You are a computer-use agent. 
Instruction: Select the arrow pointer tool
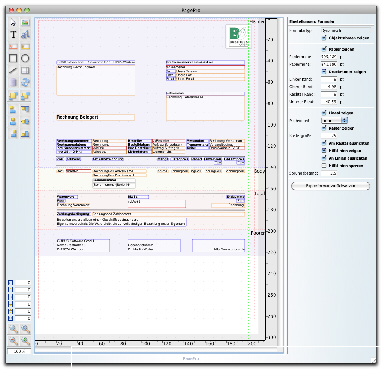coord(13,22)
